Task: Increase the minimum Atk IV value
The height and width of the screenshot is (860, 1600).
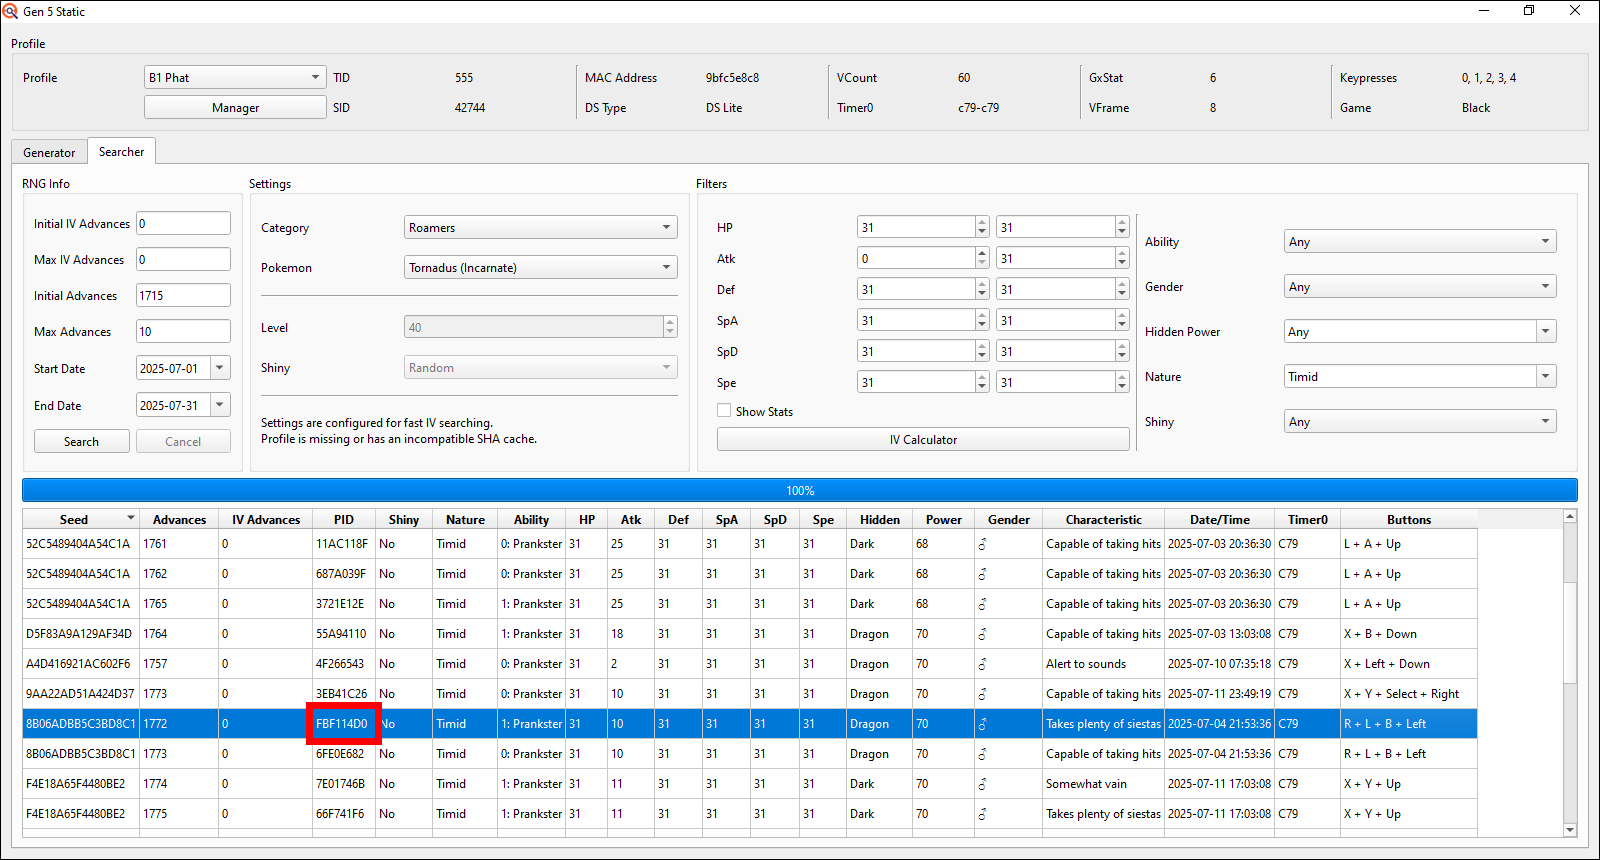Action: 982,254
